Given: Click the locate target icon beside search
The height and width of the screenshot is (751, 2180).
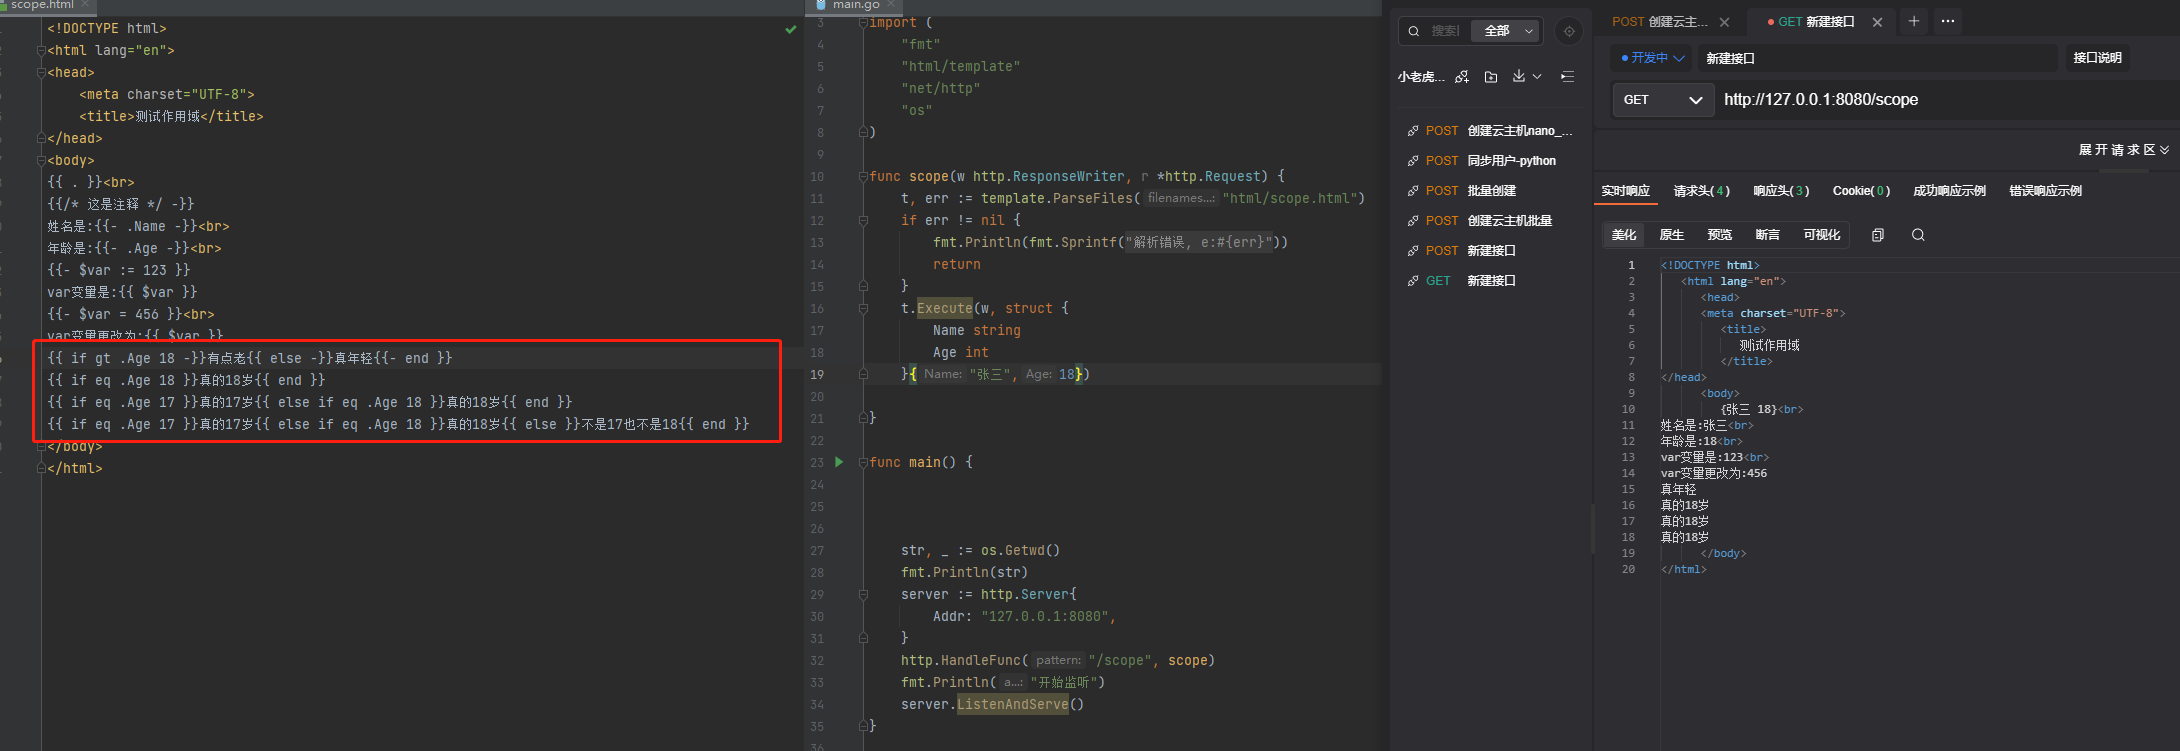Looking at the screenshot, I should point(1569,31).
